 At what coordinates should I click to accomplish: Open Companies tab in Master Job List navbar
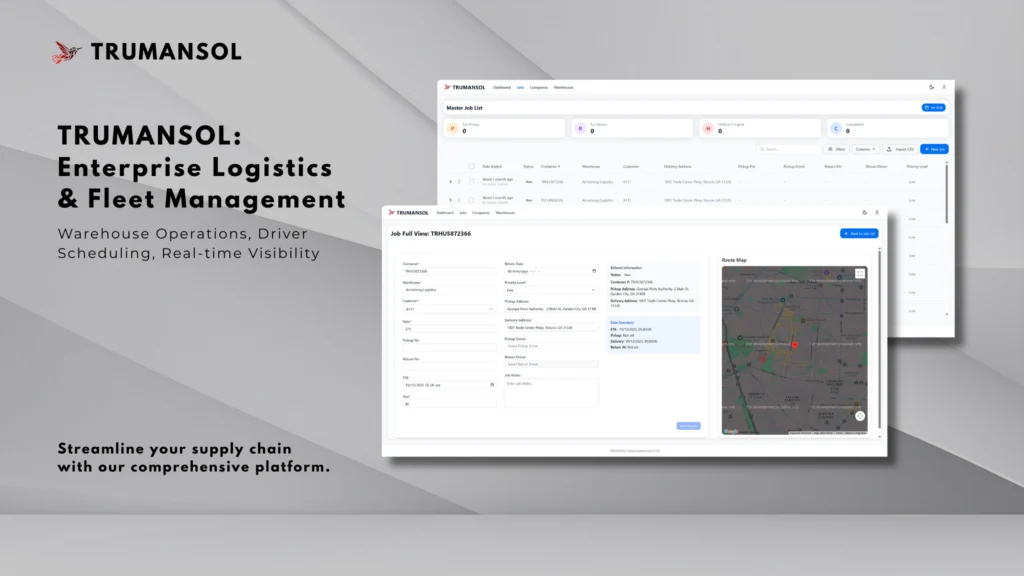(x=539, y=87)
